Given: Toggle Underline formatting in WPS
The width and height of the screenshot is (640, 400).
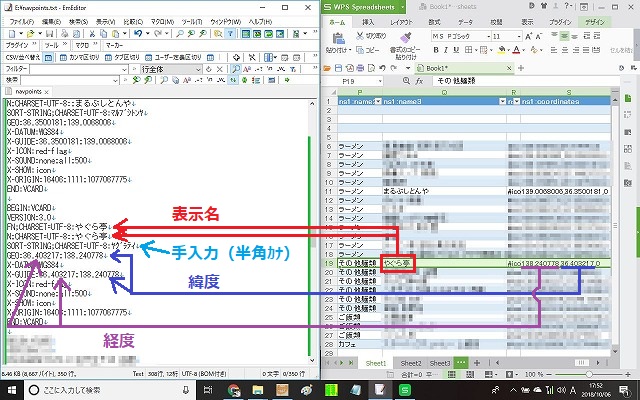Looking at the screenshot, I should point(456,50).
